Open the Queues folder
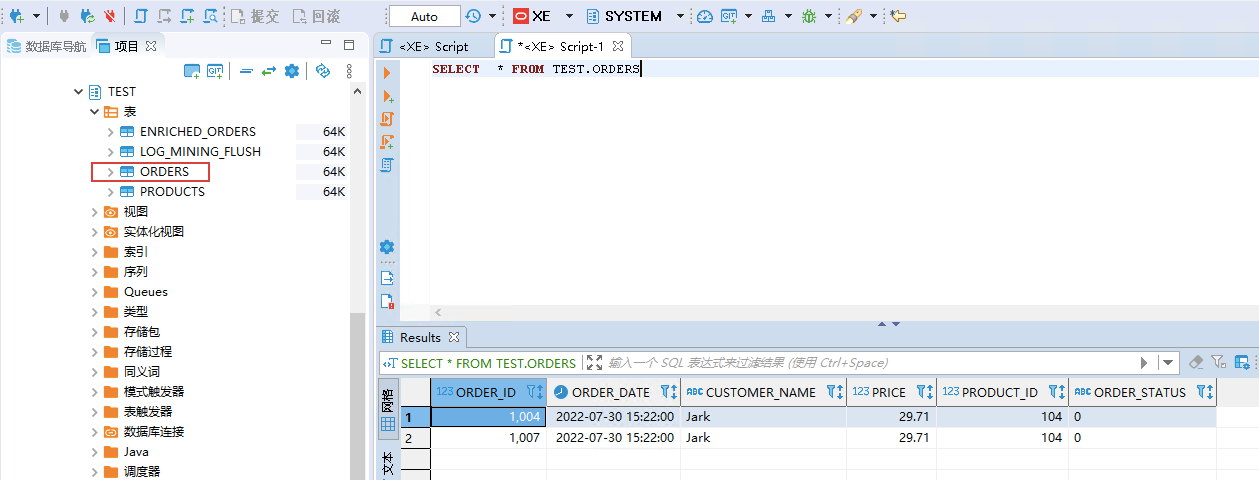 click(x=146, y=292)
